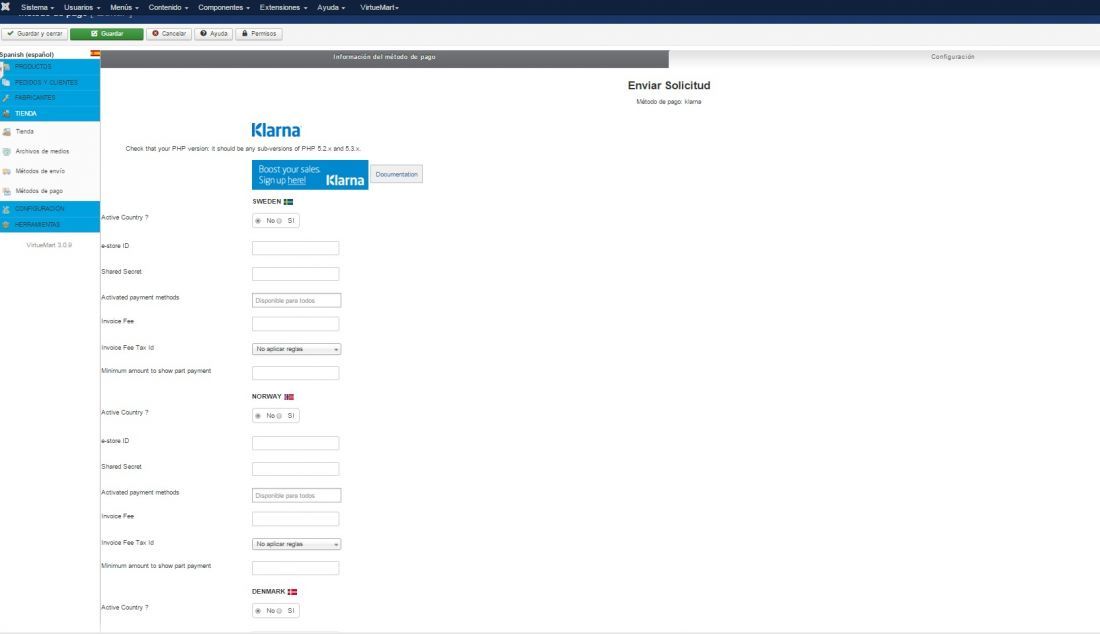Viewport: 1100px width, 634px height.
Task: Open Norway Activated payment methods selector
Action: pyautogui.click(x=296, y=495)
